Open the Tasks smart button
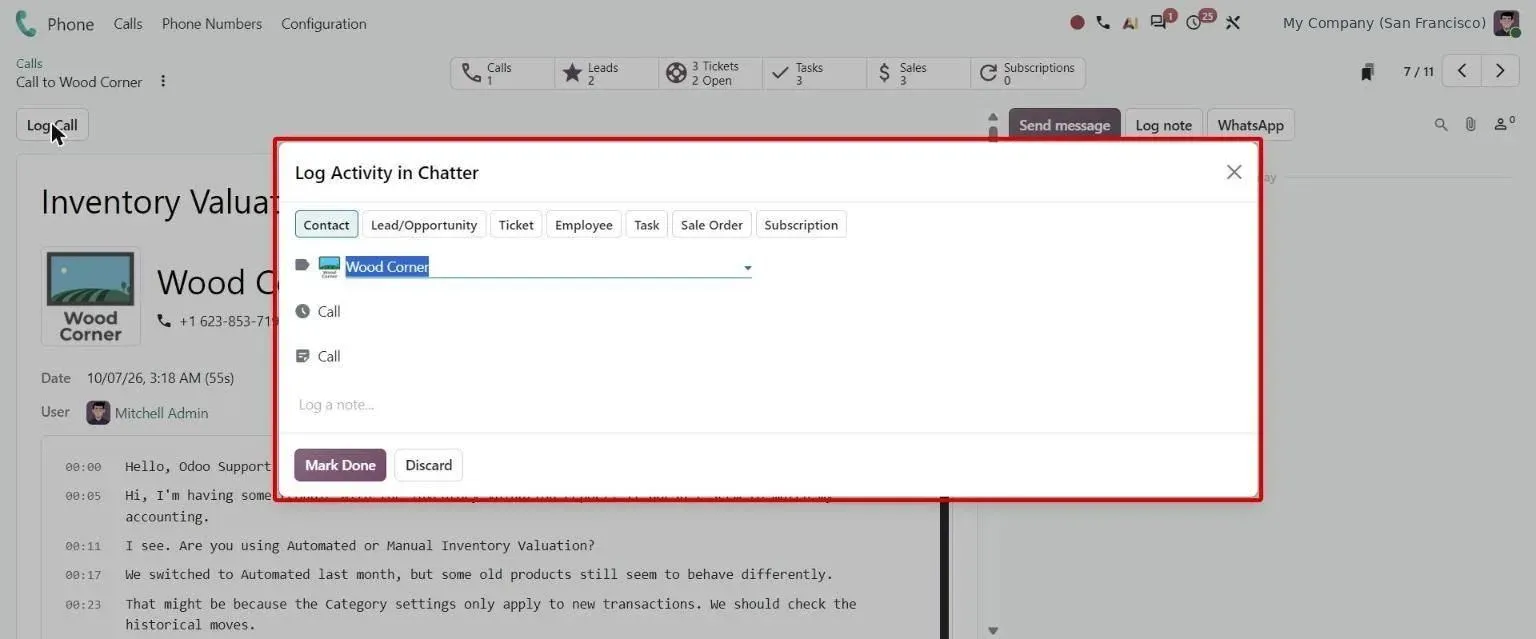Viewport: 1536px width, 639px height. coord(814,73)
